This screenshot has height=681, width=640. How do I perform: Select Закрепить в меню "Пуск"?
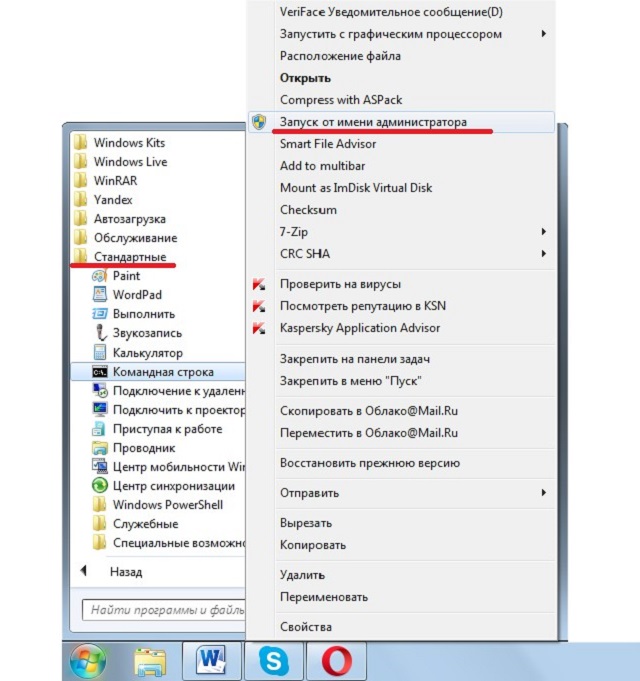click(350, 381)
